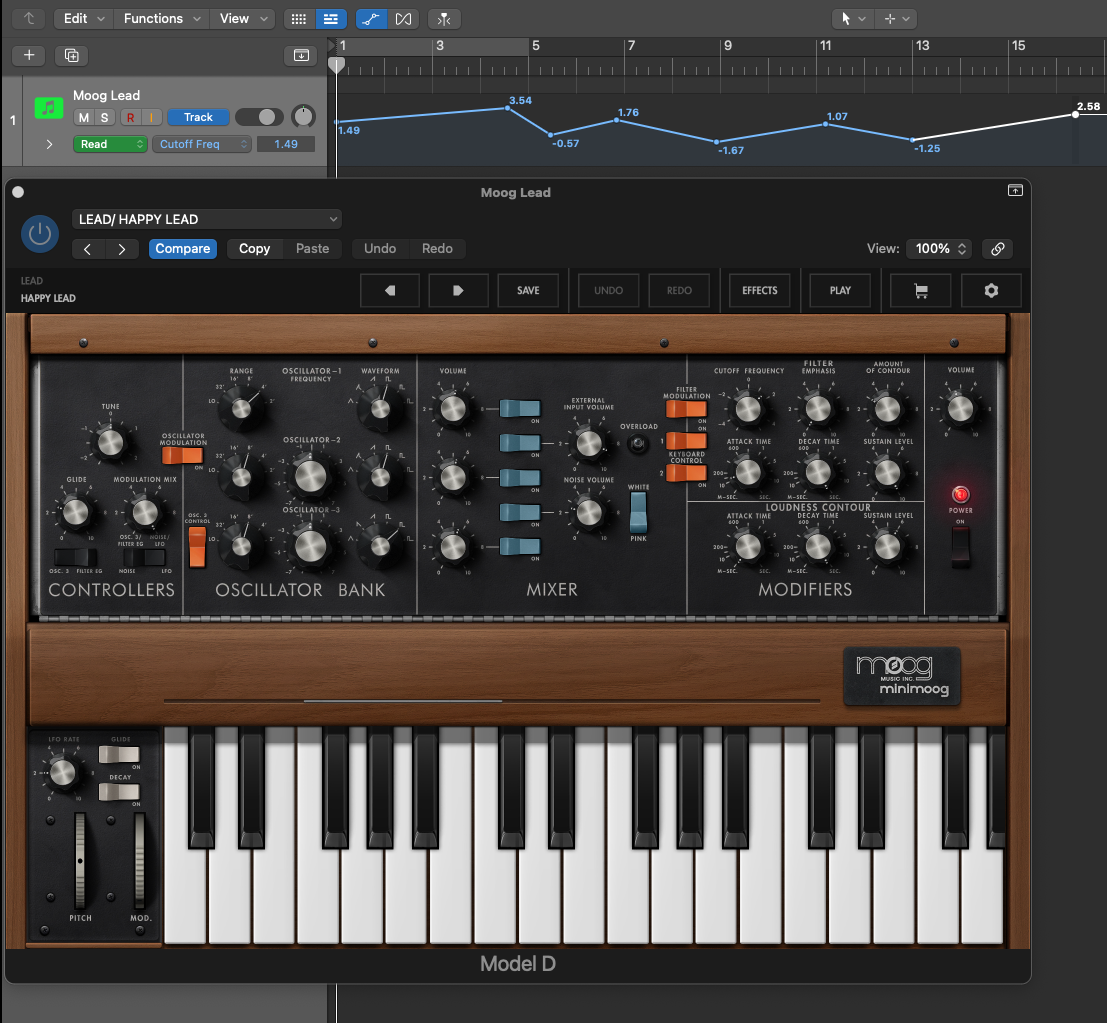Open the Read automation mode dropdown
This screenshot has width=1107, height=1023.
click(x=110, y=143)
